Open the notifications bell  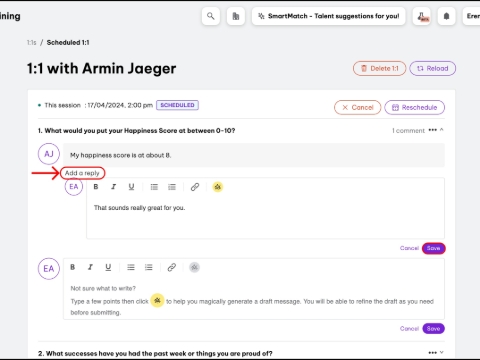(x=447, y=16)
